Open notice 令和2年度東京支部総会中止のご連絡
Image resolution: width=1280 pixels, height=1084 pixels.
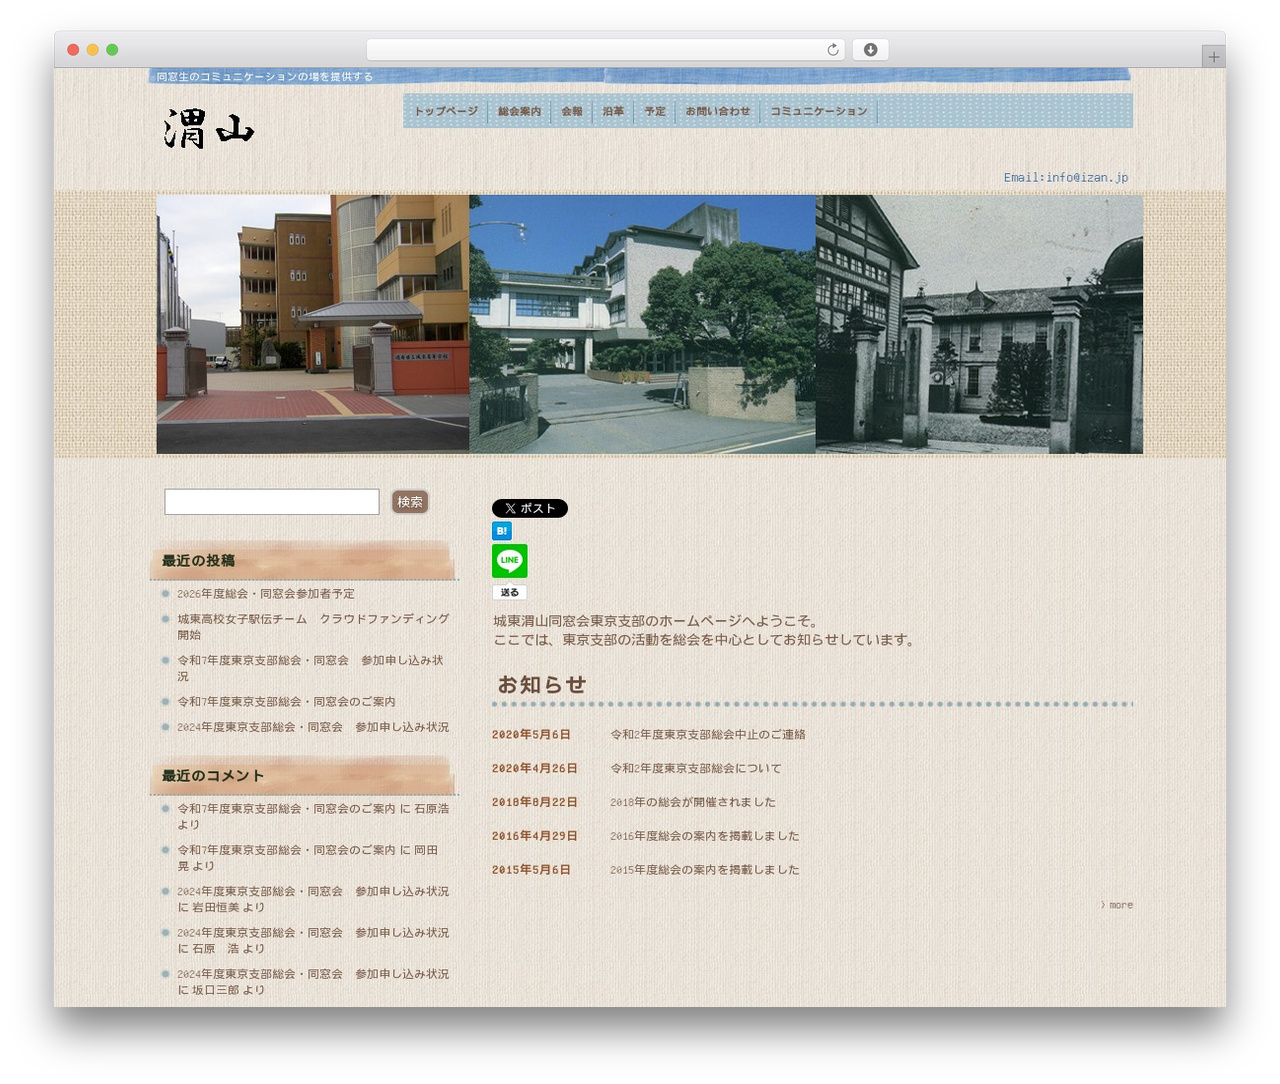coord(708,735)
